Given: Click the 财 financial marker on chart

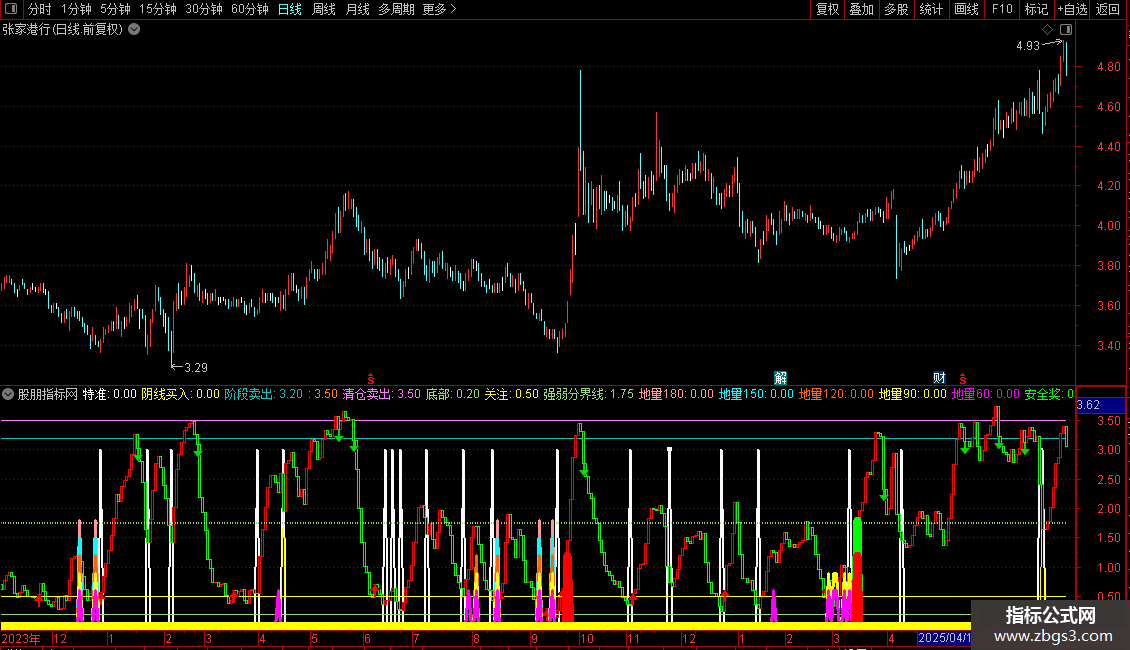Looking at the screenshot, I should pyautogui.click(x=939, y=378).
